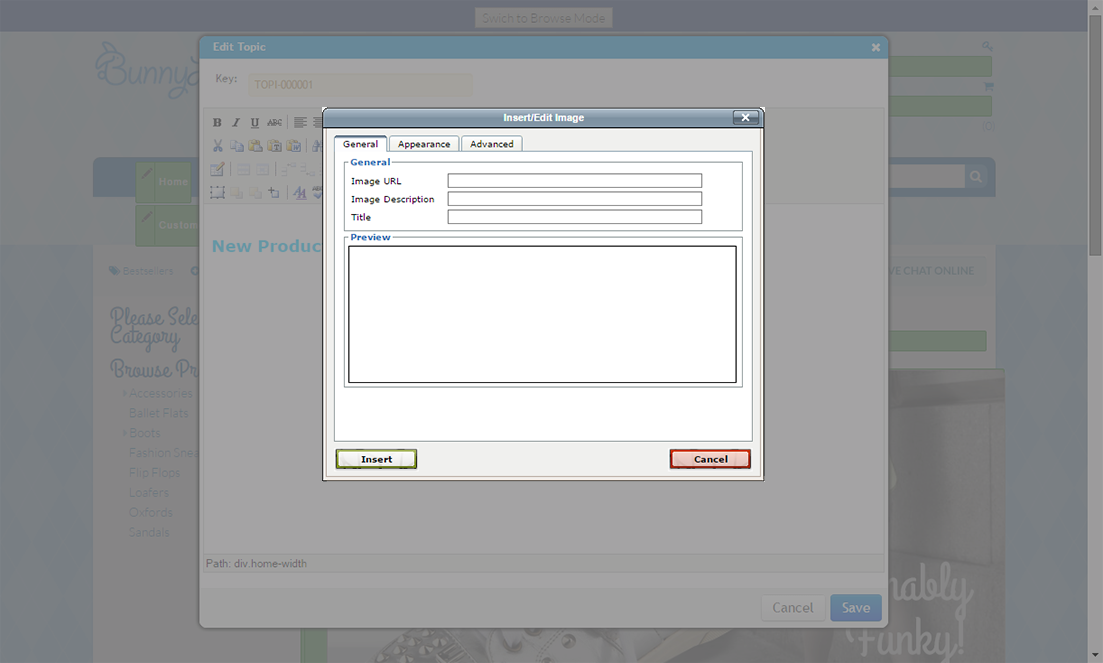This screenshot has height=663, width=1103.
Task: Expand the Boots category arrow
Action: [x=125, y=432]
